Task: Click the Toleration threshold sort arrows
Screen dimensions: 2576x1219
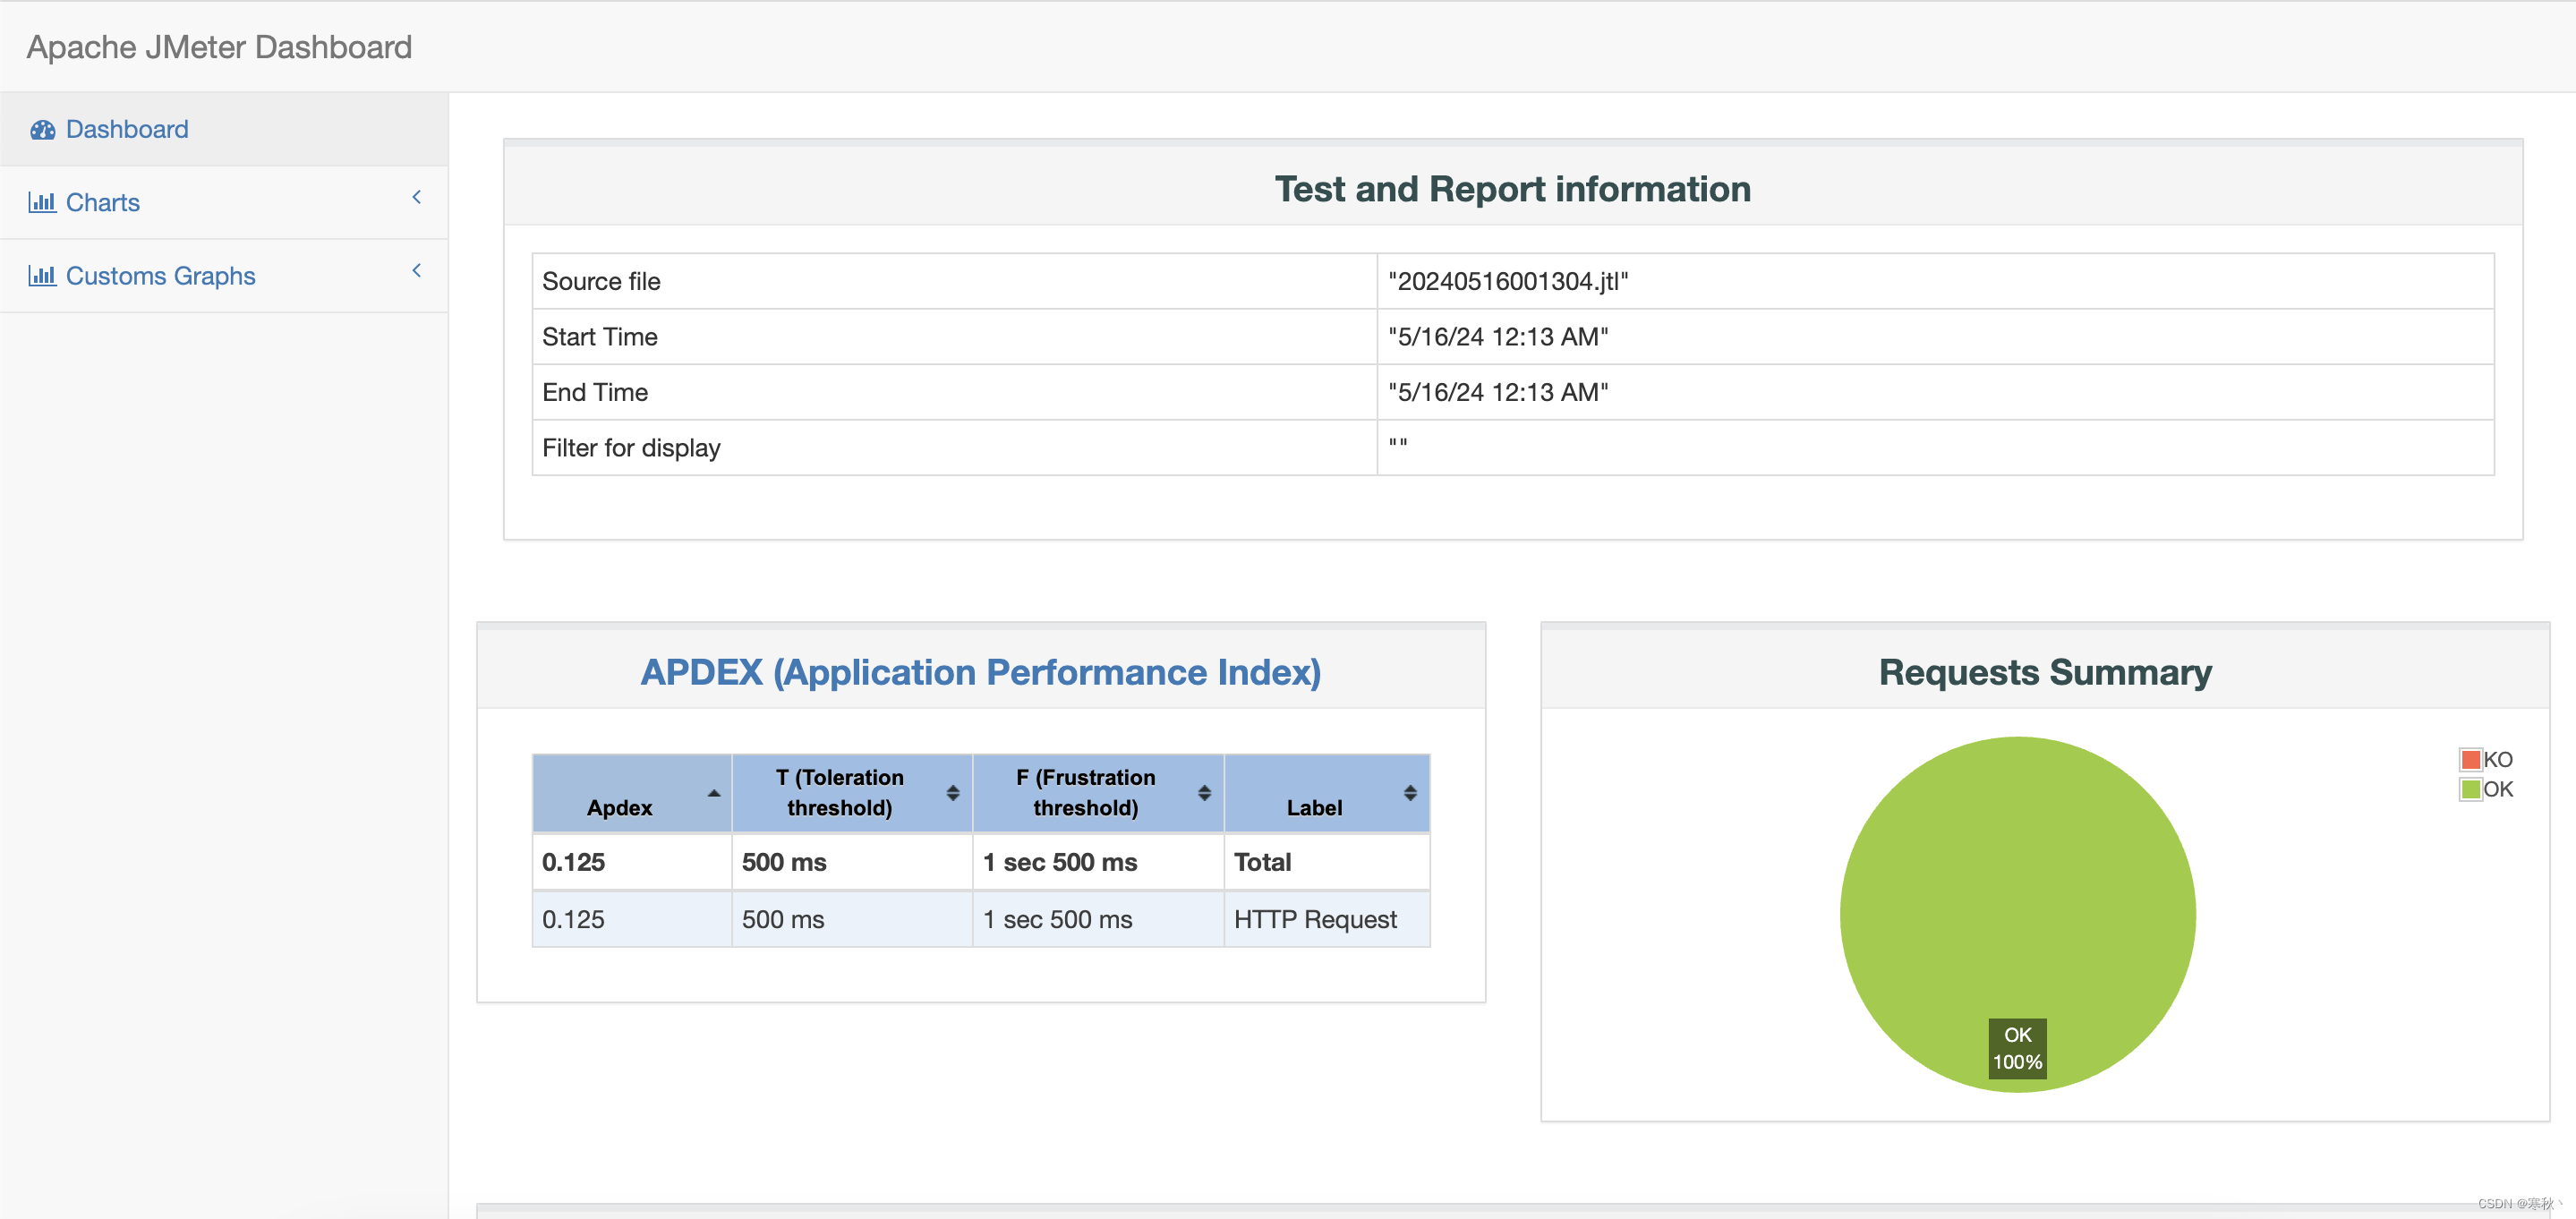Action: coord(953,793)
